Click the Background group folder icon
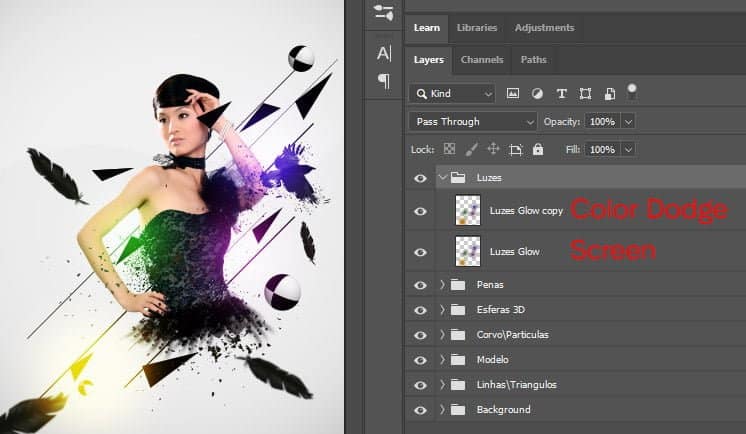The image size is (746, 434). [x=458, y=410]
